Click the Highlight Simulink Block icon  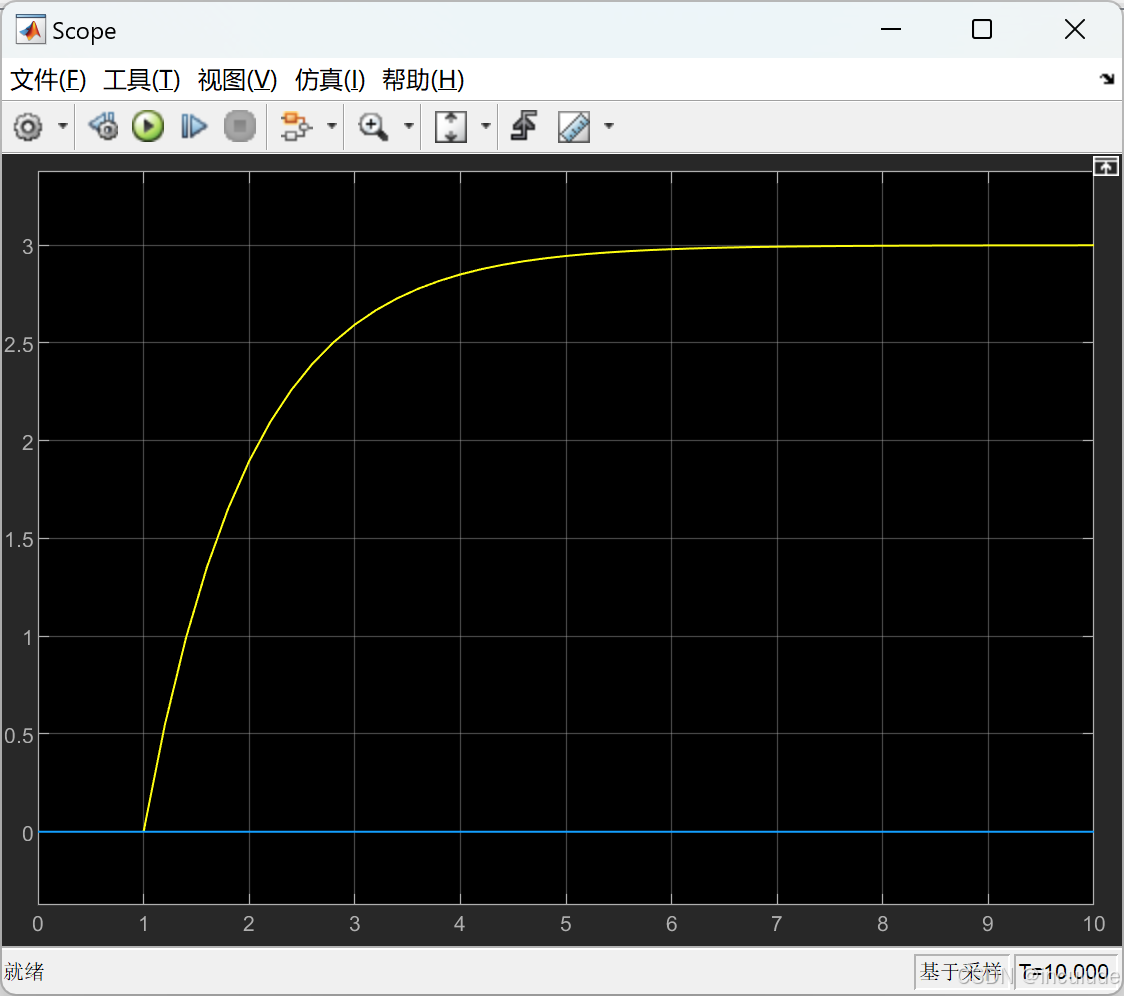[x=295, y=127]
